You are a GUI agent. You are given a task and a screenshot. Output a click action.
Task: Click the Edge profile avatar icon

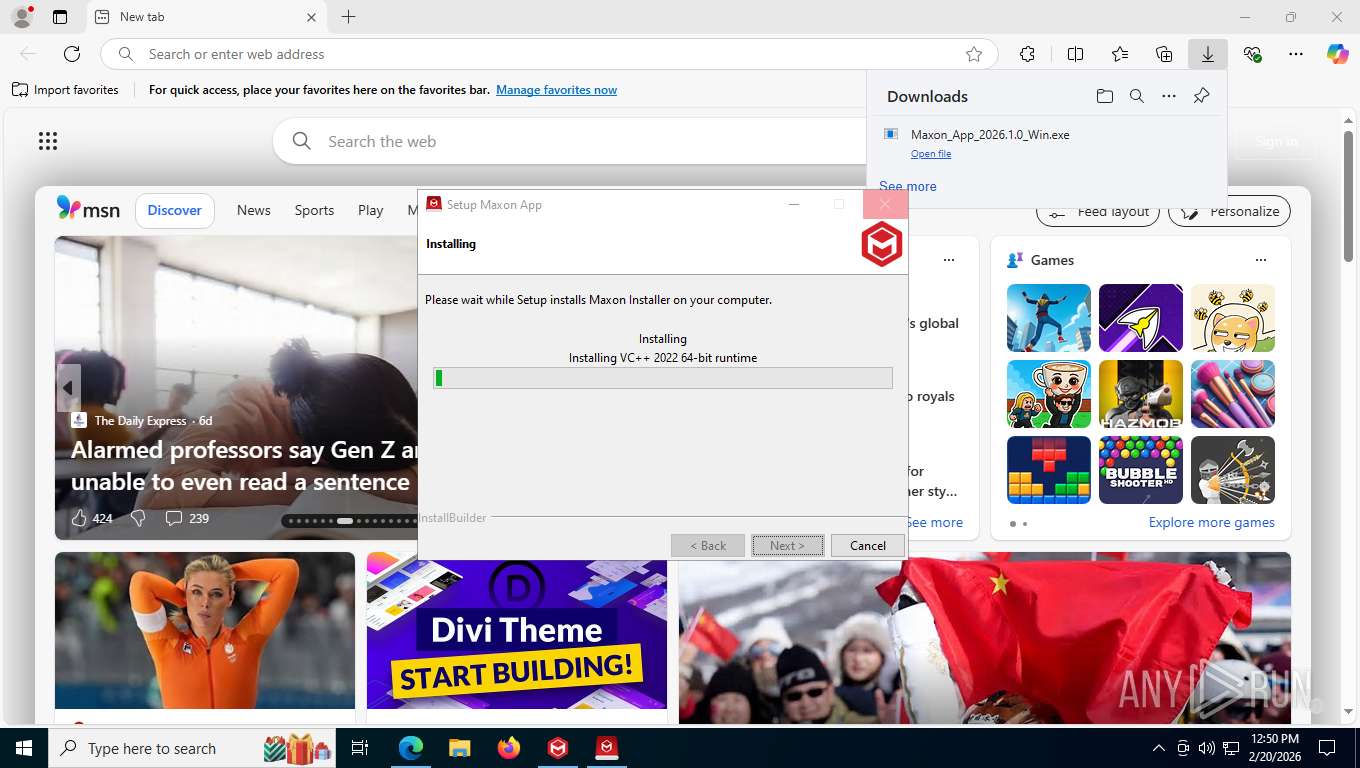click(21, 17)
